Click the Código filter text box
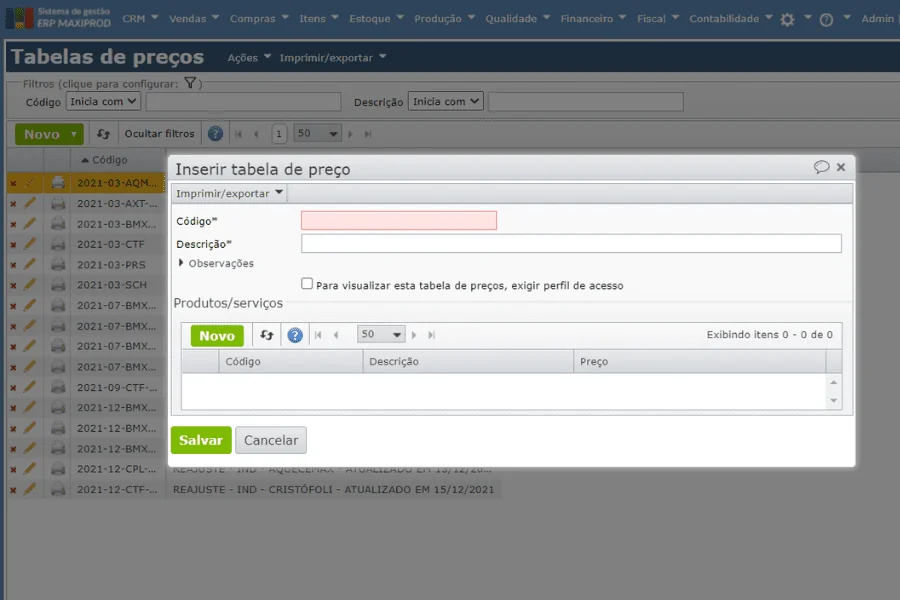Screen dimensions: 900x600 (x=243, y=102)
